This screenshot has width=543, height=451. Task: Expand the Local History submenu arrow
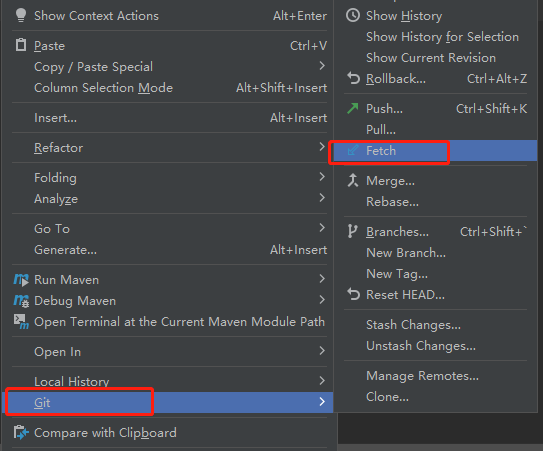tap(322, 381)
